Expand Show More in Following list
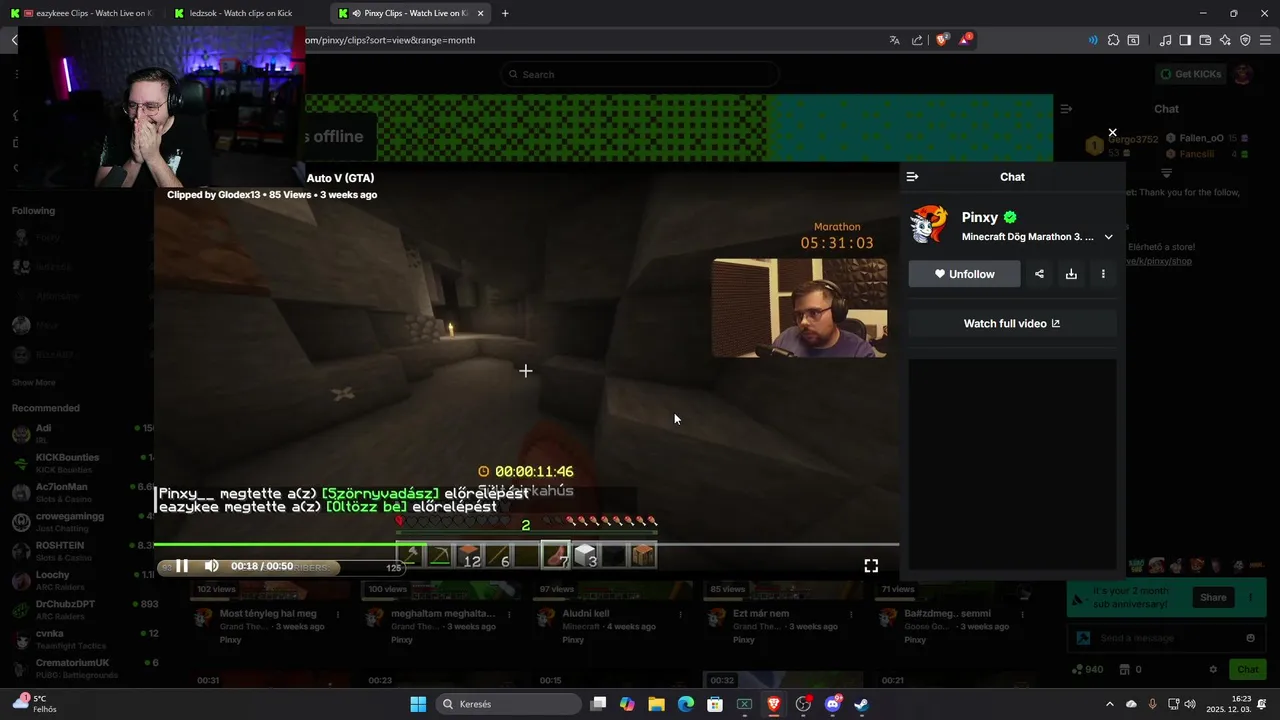The width and height of the screenshot is (1280, 720). (34, 383)
